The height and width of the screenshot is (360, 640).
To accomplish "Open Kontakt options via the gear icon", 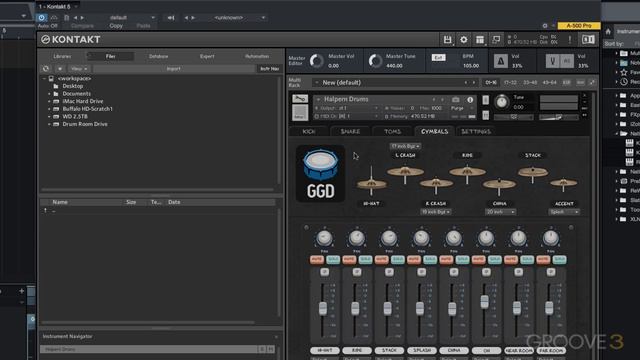I will pos(464,40).
